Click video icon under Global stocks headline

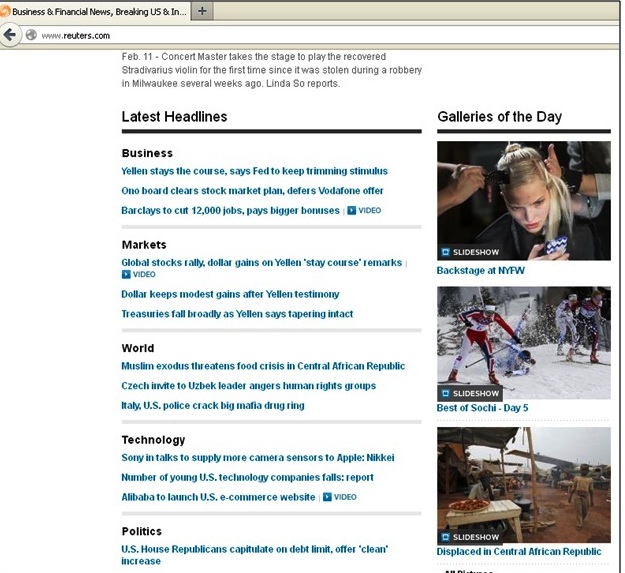tap(126, 274)
